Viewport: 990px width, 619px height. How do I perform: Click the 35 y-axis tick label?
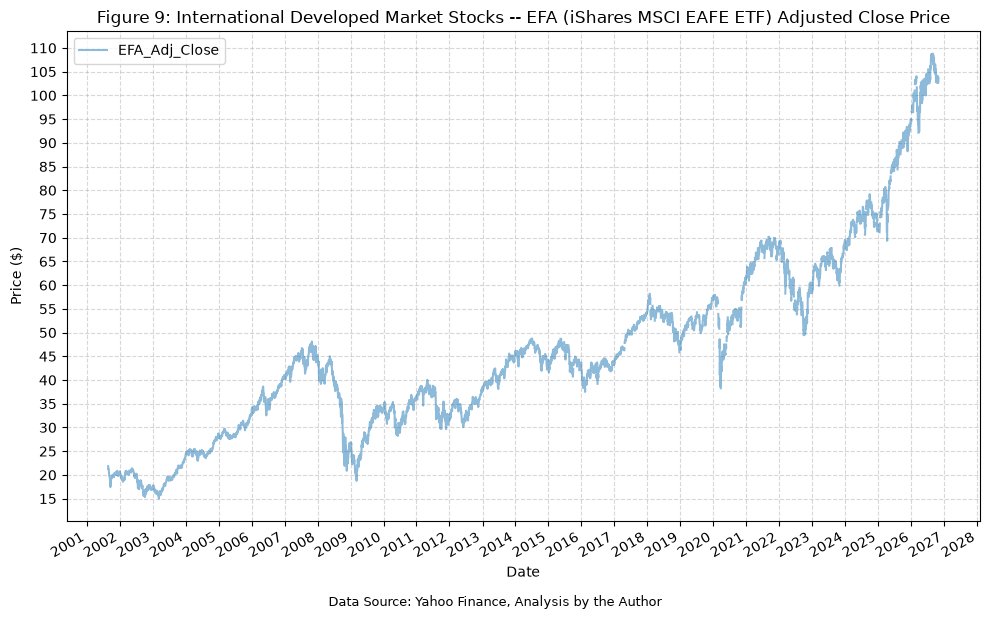point(47,404)
